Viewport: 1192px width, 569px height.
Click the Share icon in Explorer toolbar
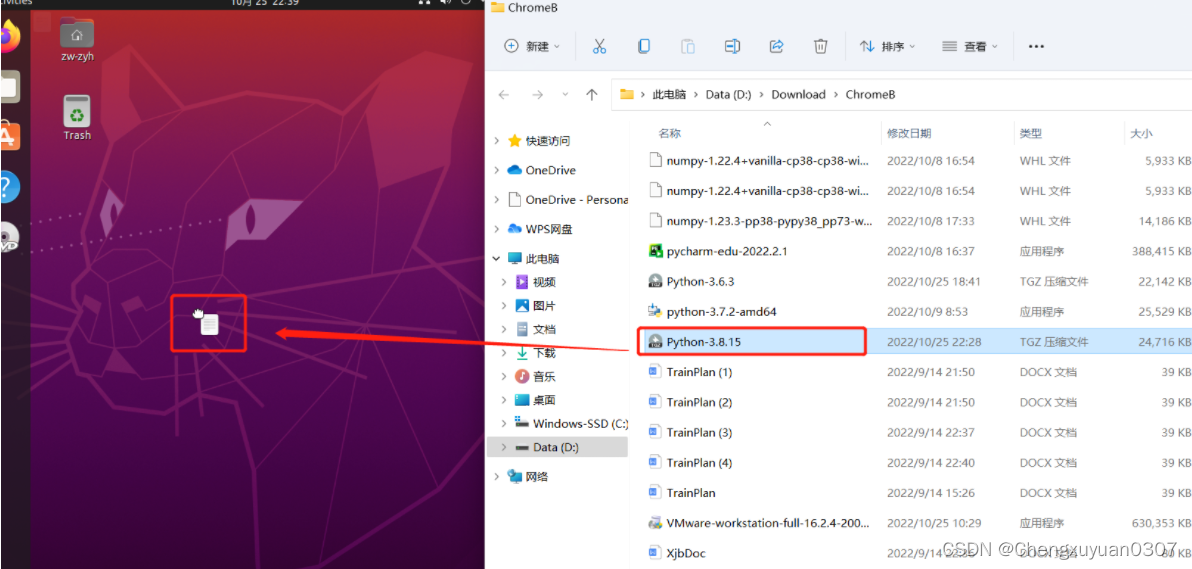776,46
